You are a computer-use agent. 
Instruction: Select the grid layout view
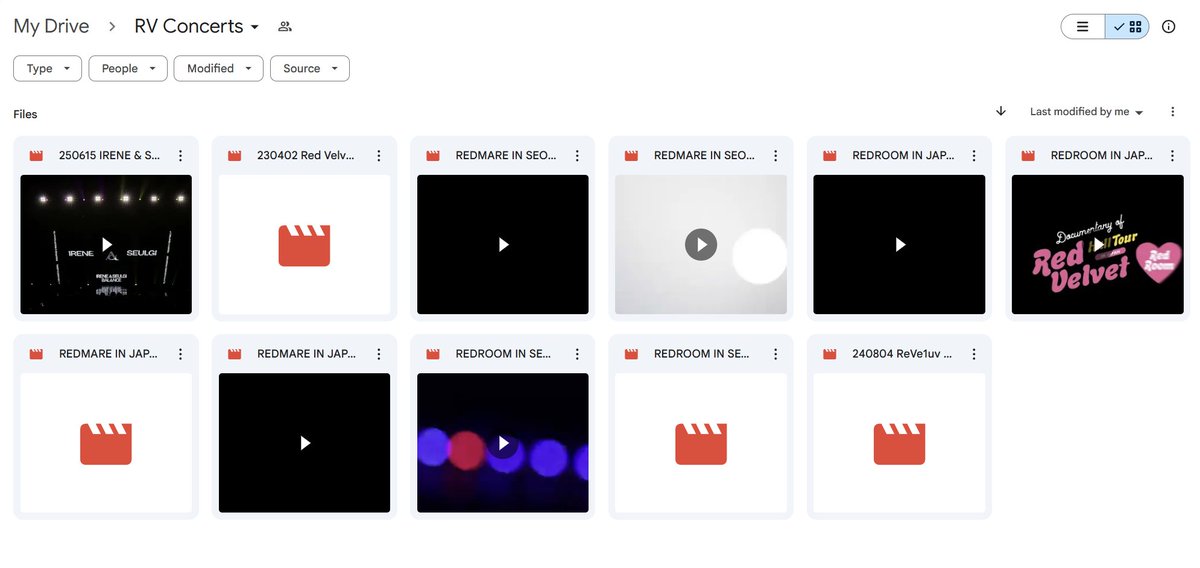(1127, 27)
